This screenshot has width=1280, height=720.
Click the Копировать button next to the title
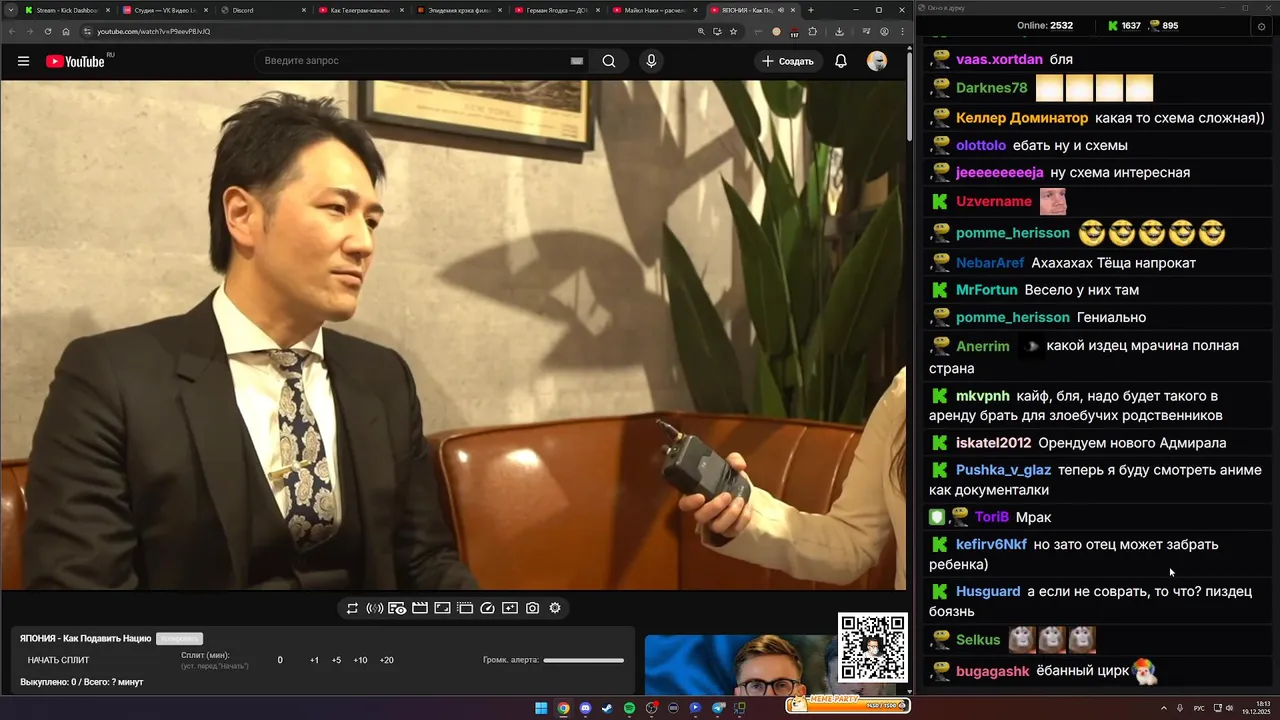pos(179,638)
